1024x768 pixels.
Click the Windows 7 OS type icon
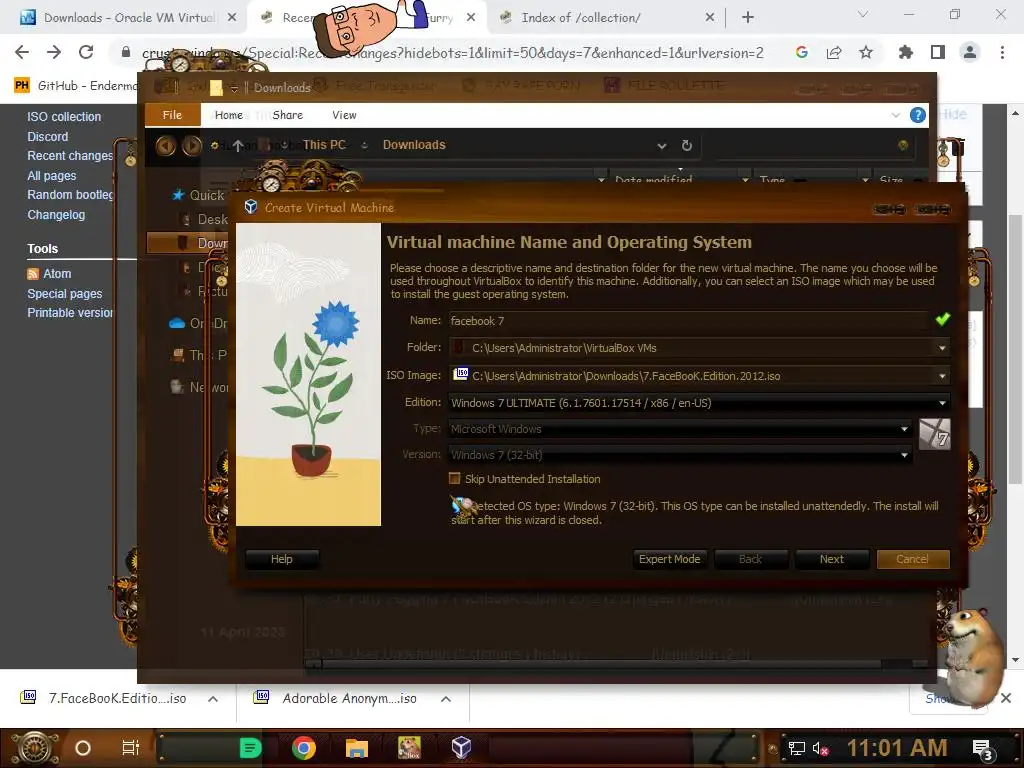coord(935,434)
